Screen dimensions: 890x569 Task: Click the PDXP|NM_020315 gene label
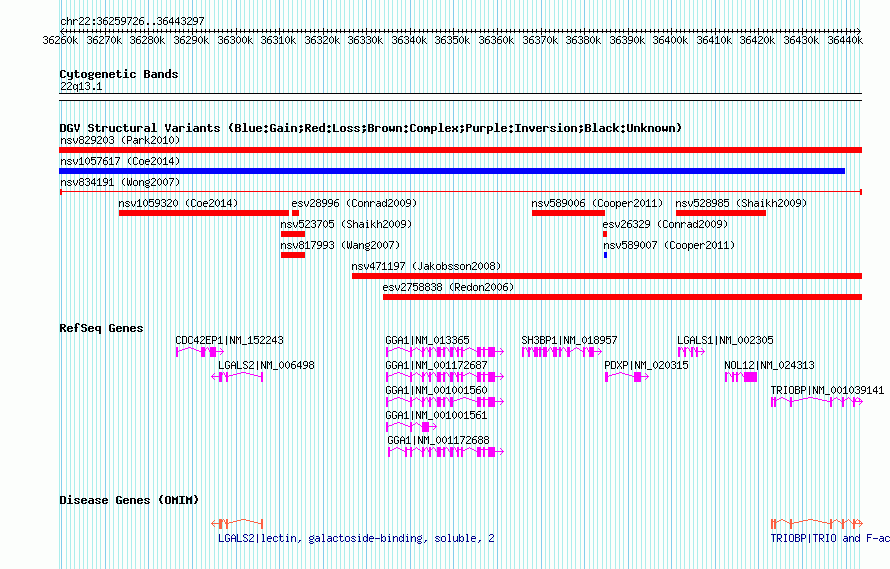coord(646,365)
